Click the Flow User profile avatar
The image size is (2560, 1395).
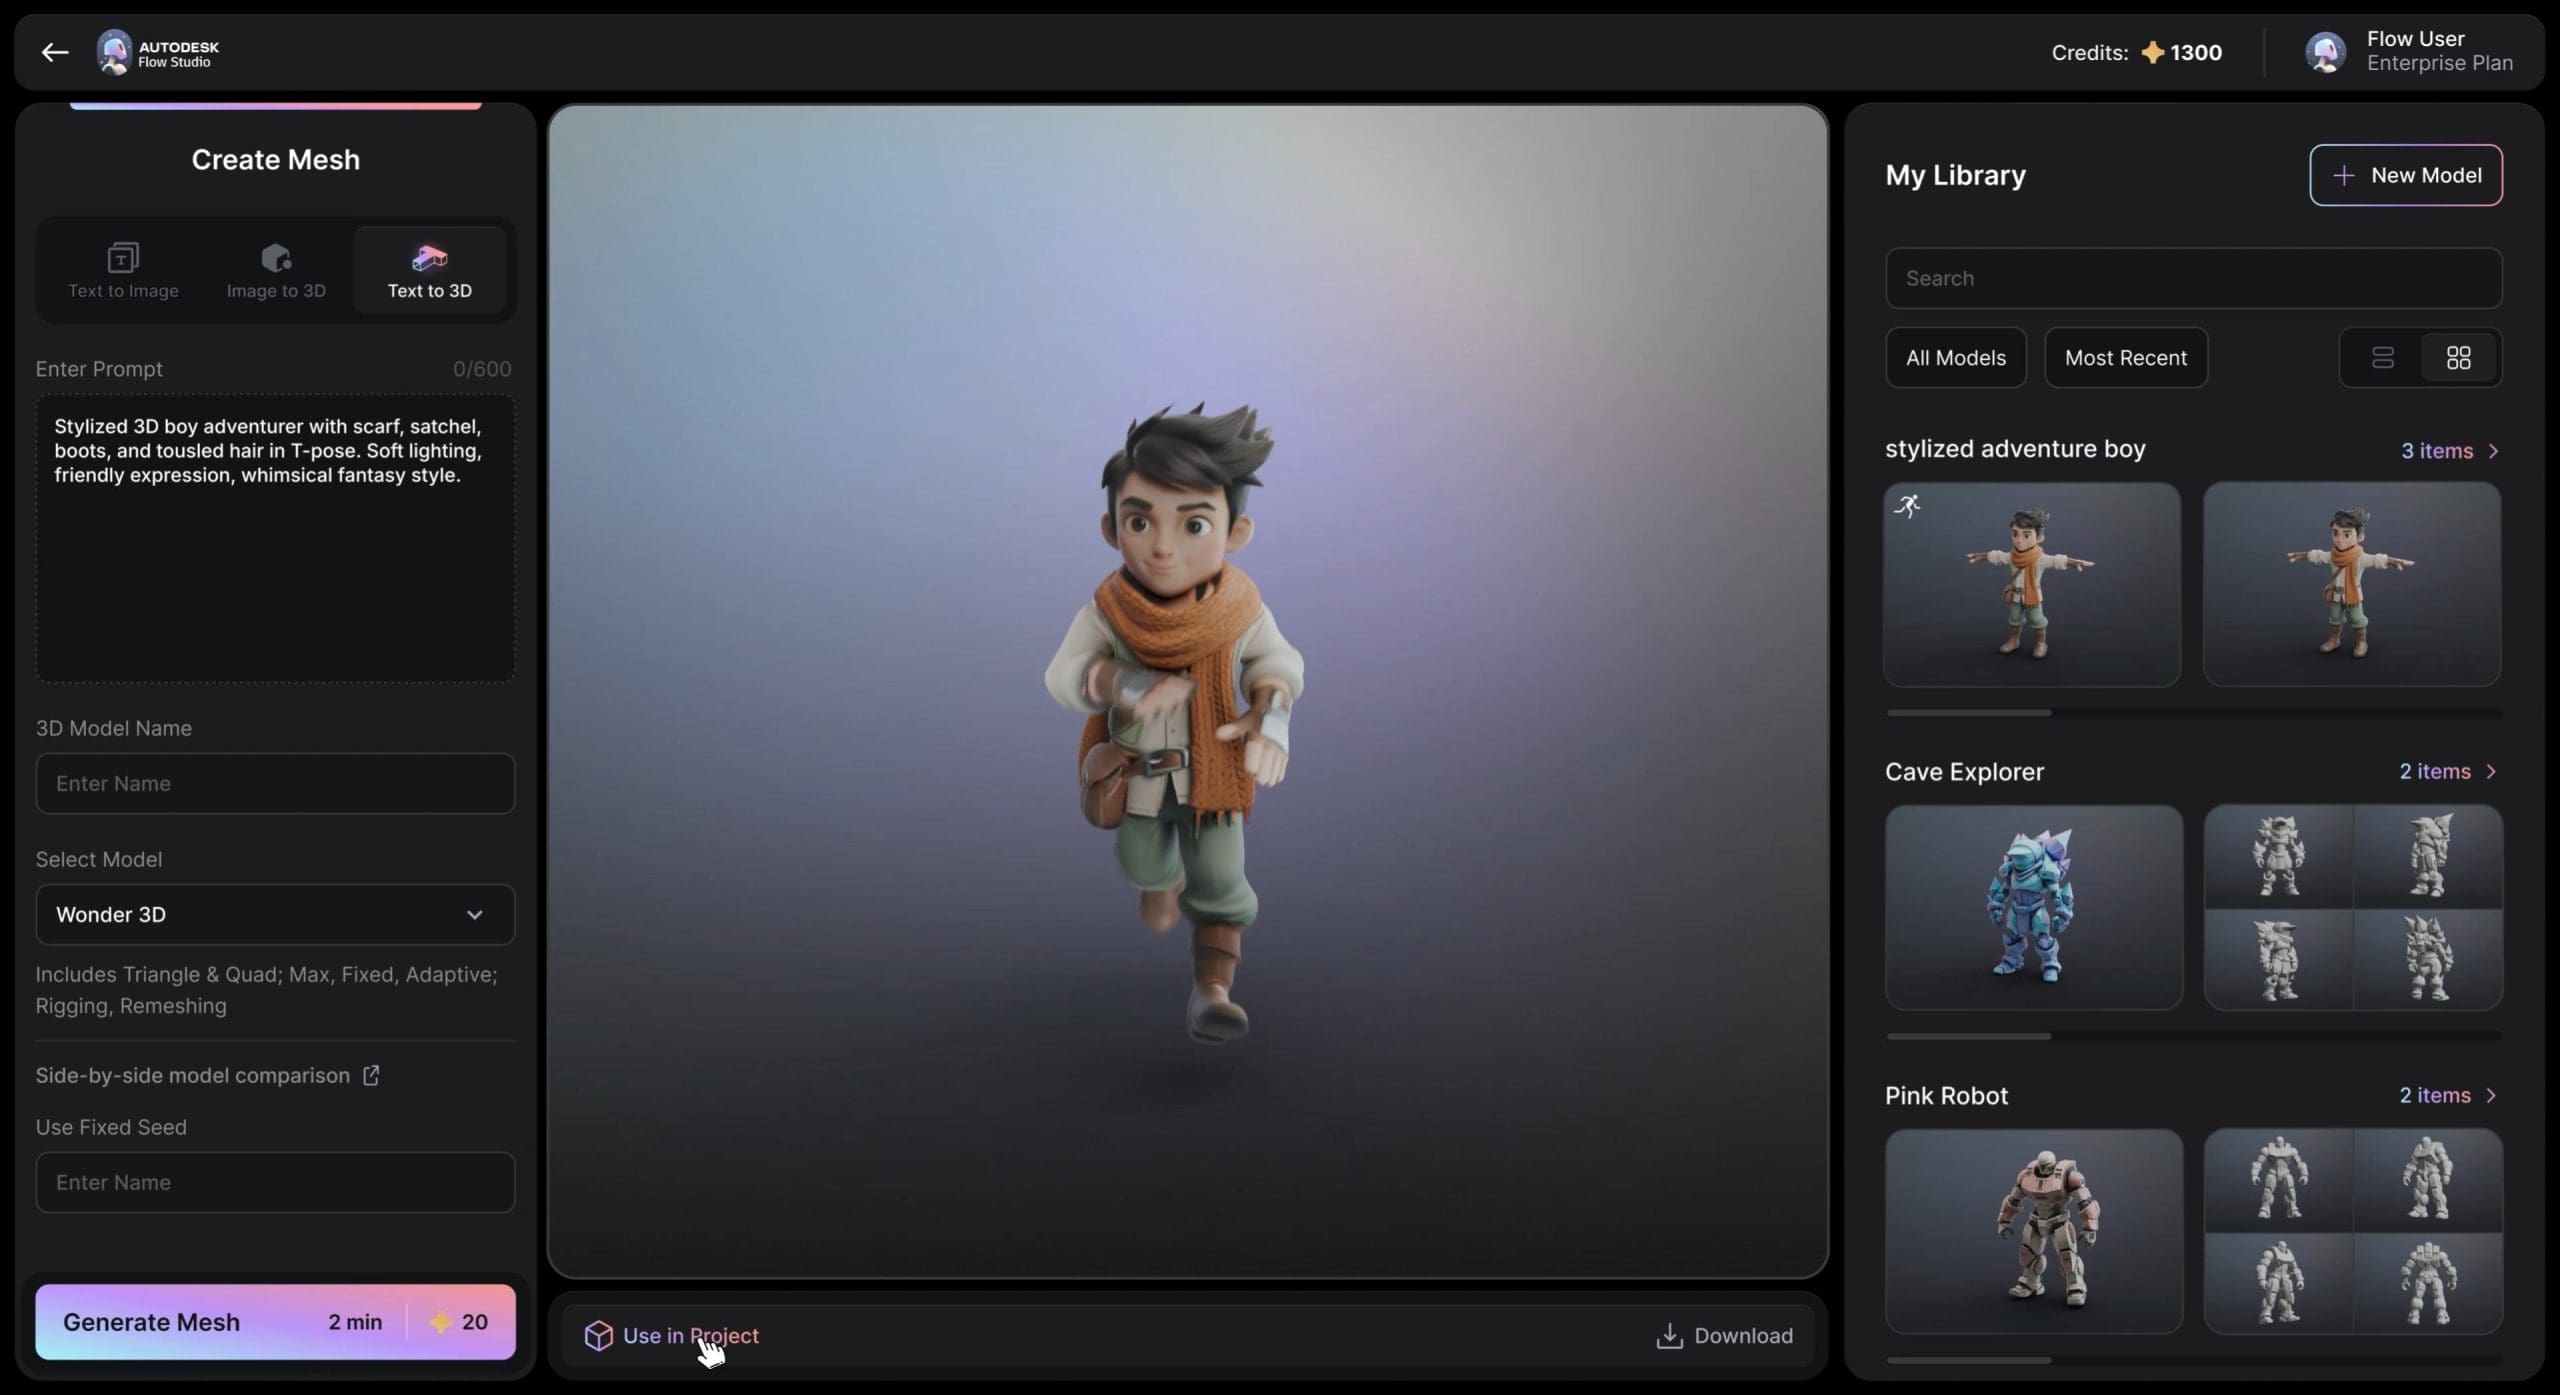(x=2324, y=52)
